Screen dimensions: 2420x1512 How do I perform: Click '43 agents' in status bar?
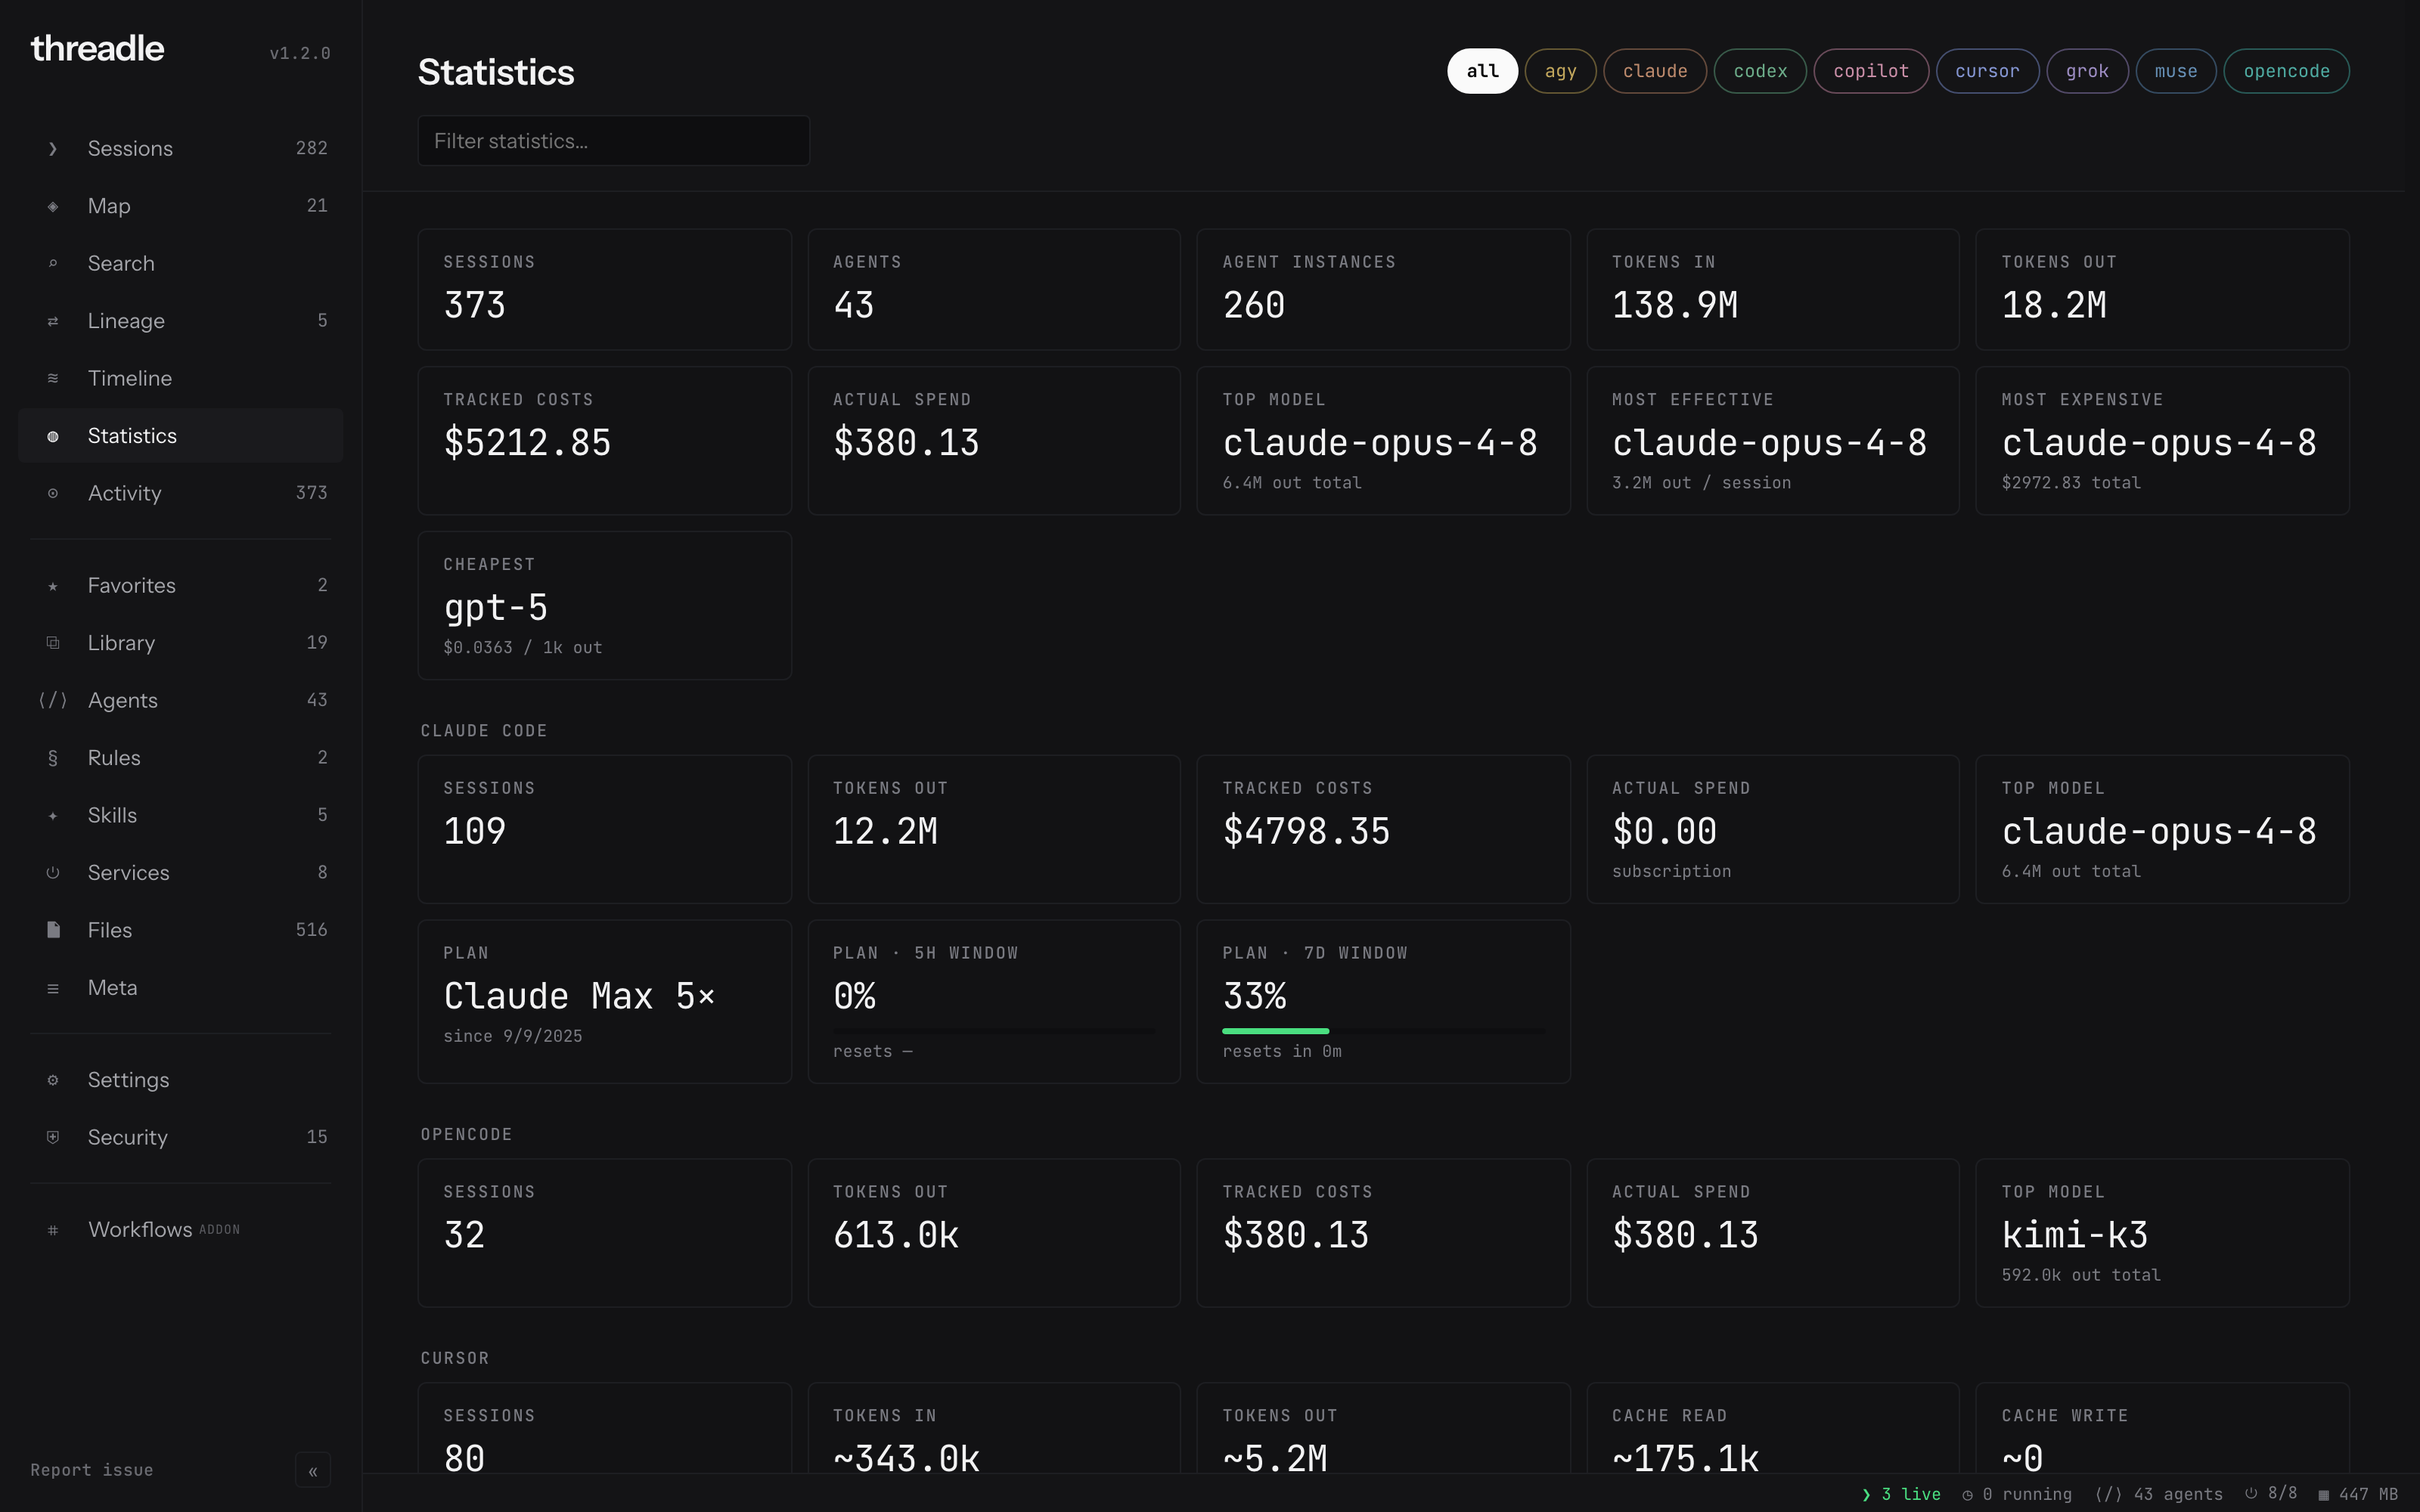2159,1494
